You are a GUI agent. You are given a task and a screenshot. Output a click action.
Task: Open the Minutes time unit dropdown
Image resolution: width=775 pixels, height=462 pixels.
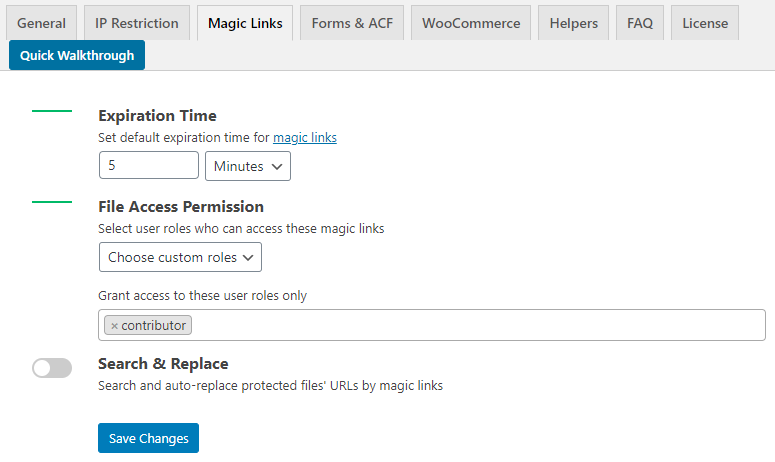coord(247,166)
